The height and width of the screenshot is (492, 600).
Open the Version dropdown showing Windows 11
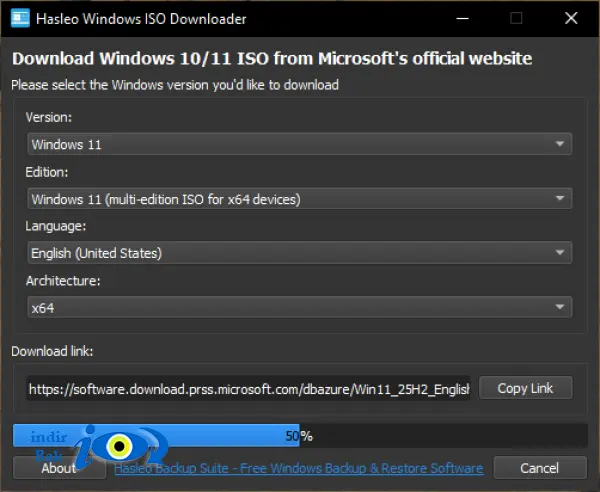[x=300, y=144]
